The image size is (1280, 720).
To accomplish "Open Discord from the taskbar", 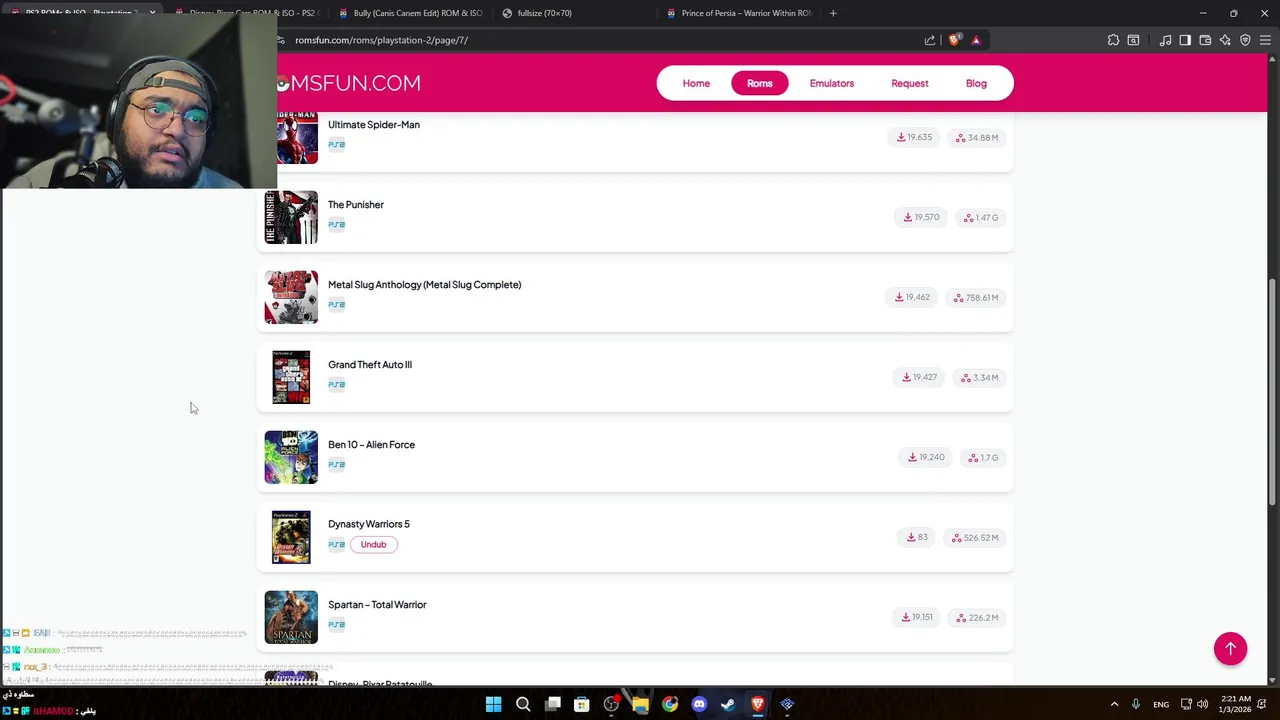I will click(x=699, y=704).
